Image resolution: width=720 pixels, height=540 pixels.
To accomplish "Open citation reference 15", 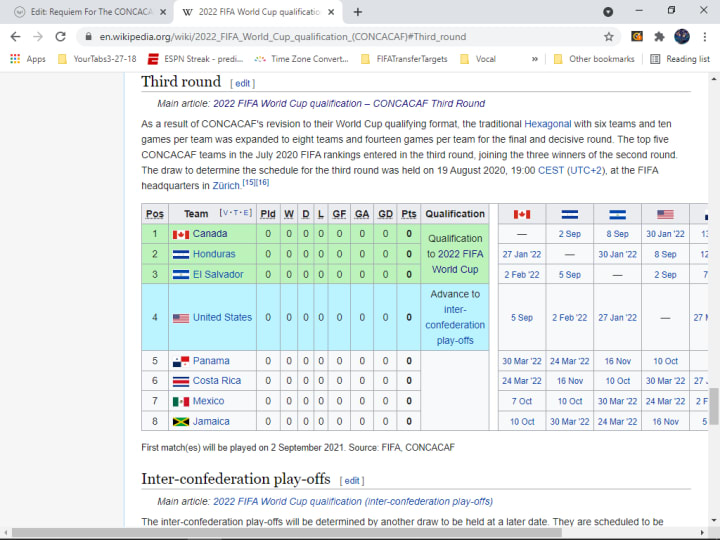I will click(249, 182).
